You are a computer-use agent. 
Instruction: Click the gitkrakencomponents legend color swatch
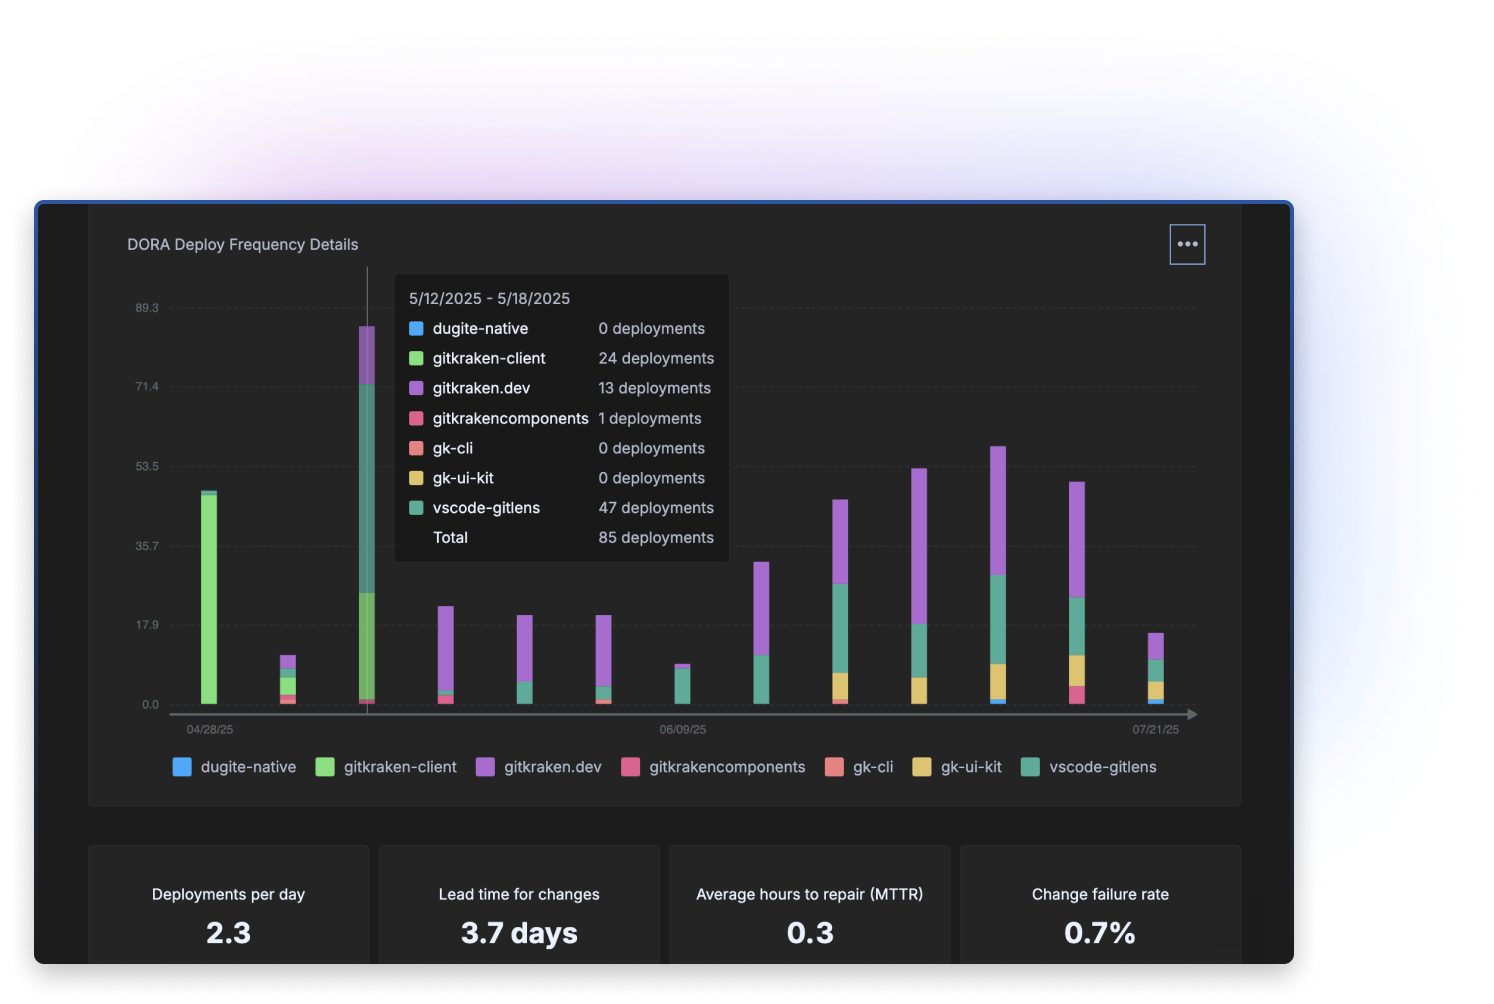(630, 767)
